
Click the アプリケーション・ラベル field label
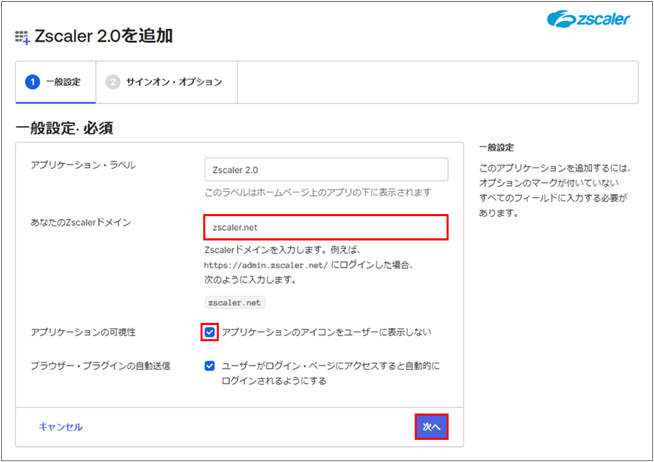tap(83, 166)
